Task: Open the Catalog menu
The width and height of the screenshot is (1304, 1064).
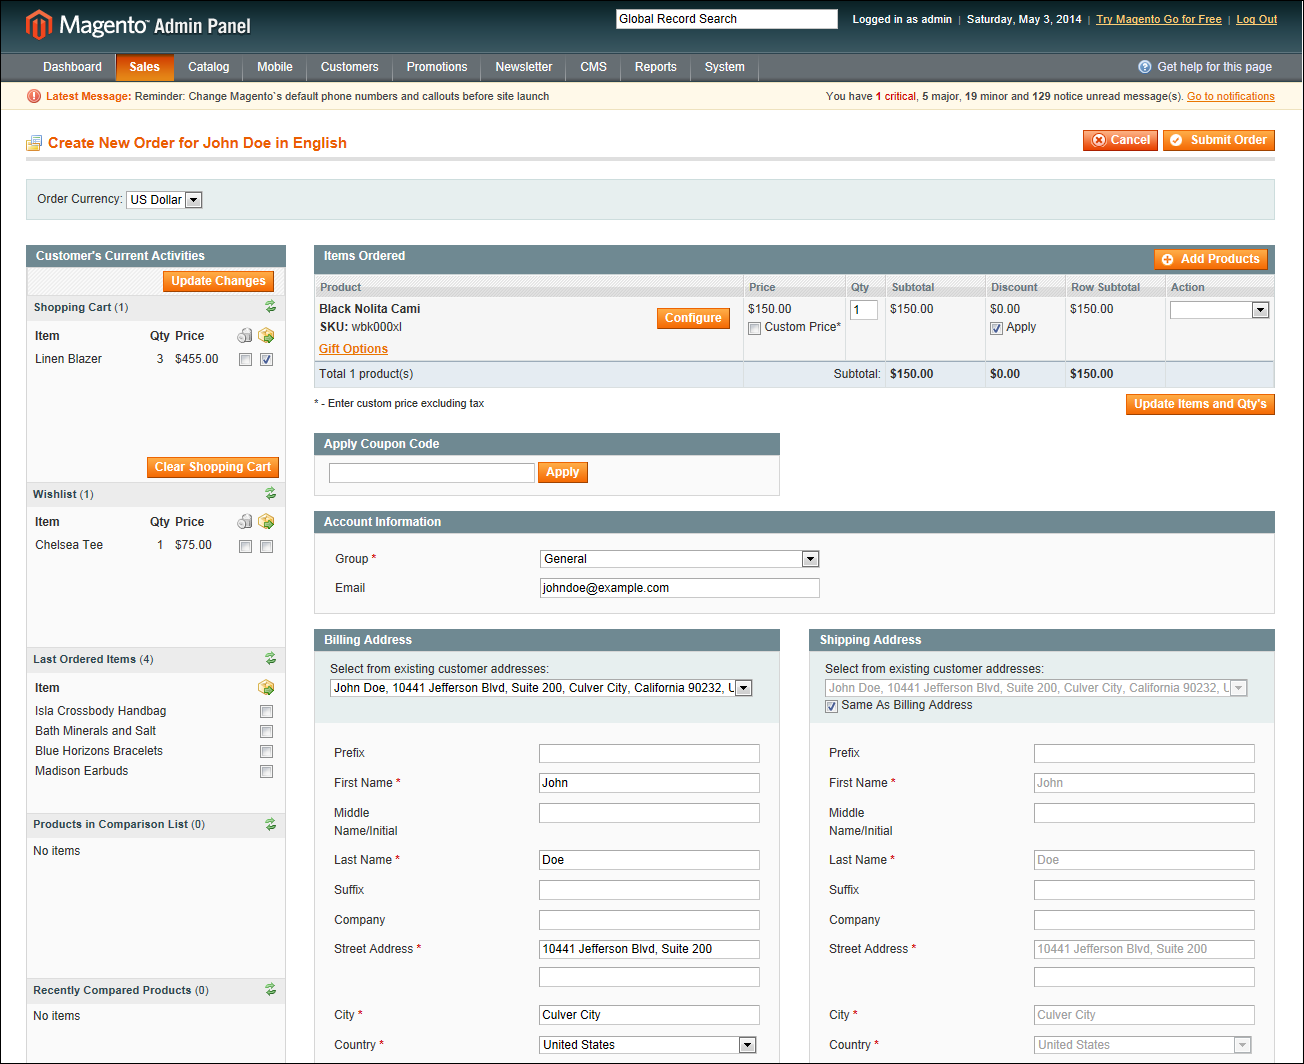Action: 209,67
